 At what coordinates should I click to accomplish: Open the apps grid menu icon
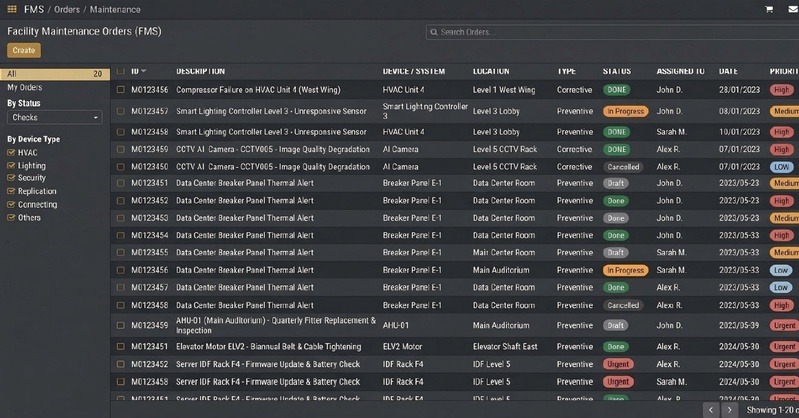click(12, 9)
